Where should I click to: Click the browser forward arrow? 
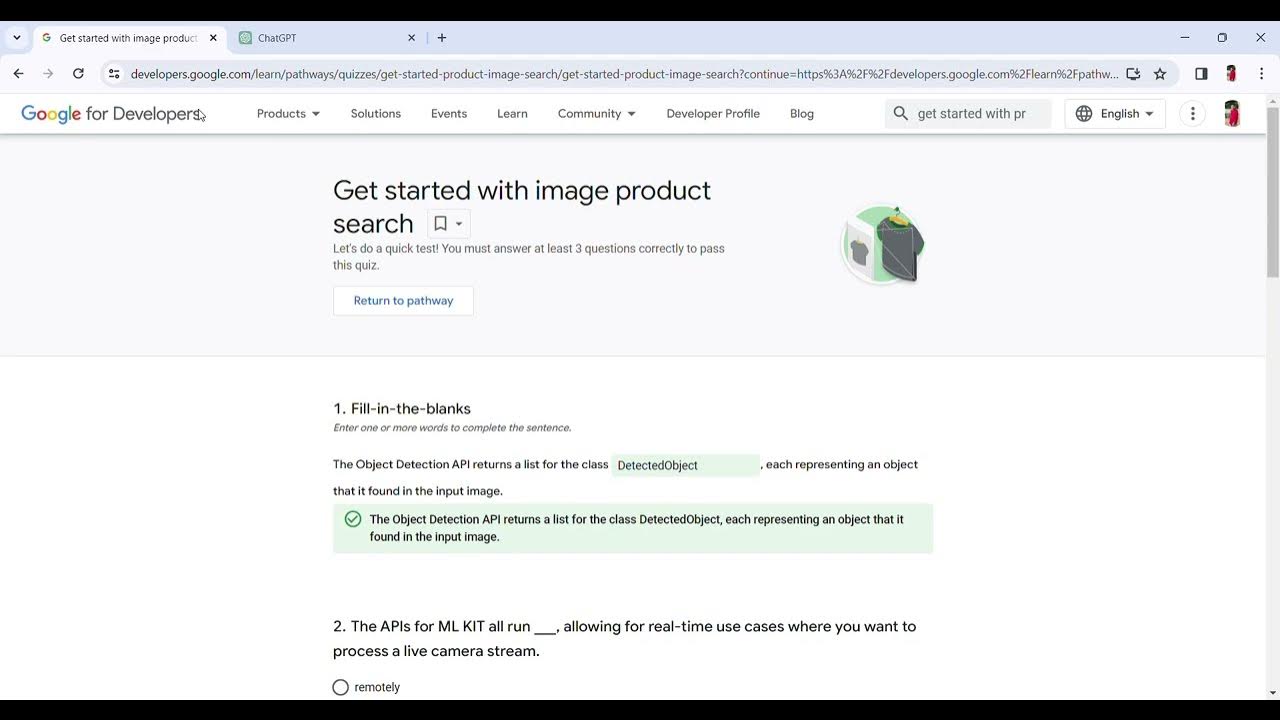(48, 74)
